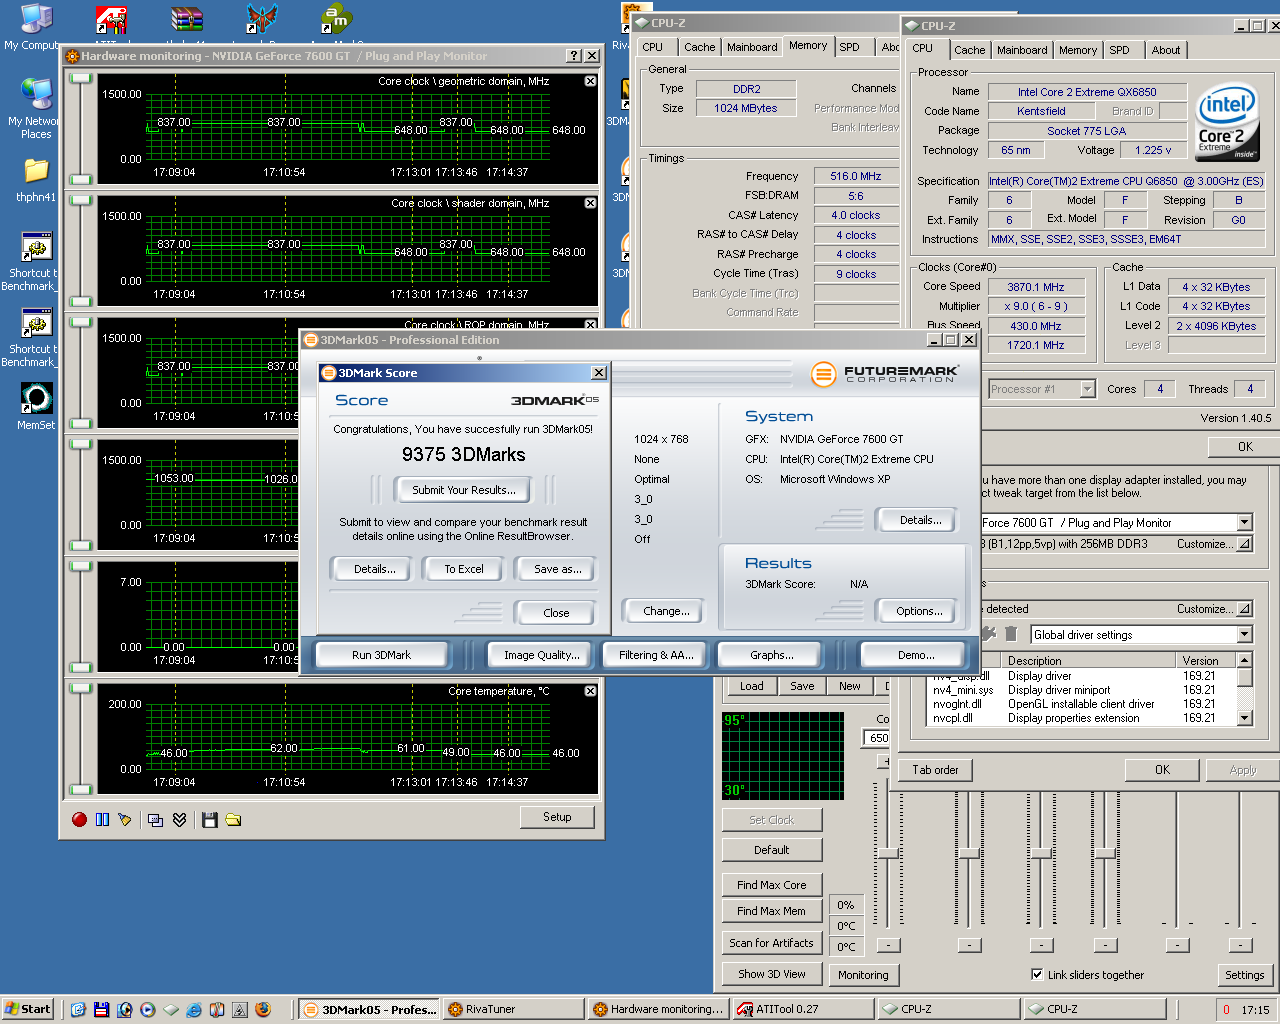Viewport: 1280px width, 1024px height.
Task: Click Internet Explorer icon in quick launch
Action: 194,1009
